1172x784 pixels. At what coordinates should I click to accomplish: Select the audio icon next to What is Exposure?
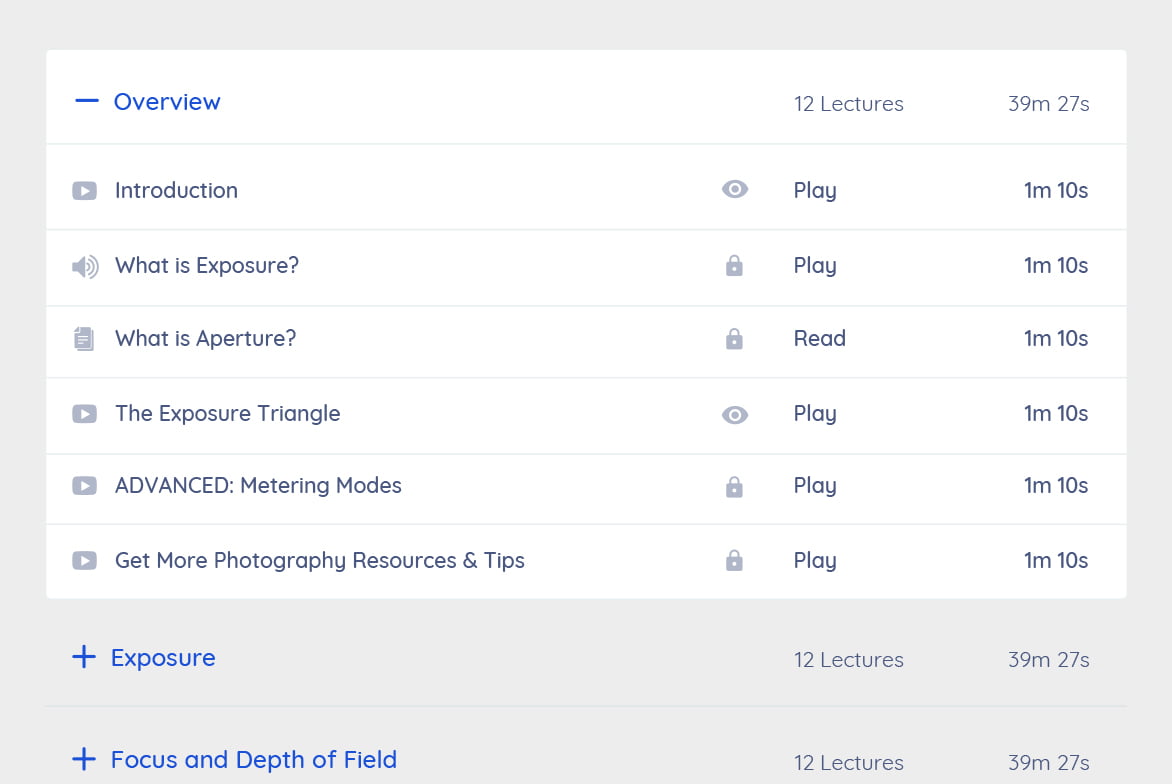(x=85, y=266)
